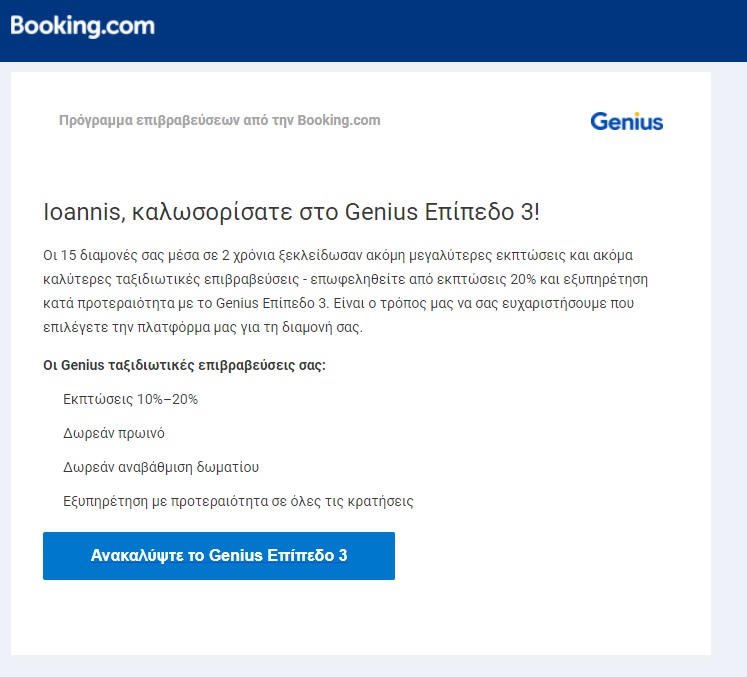Click the word Genius in the blue button

click(236, 556)
